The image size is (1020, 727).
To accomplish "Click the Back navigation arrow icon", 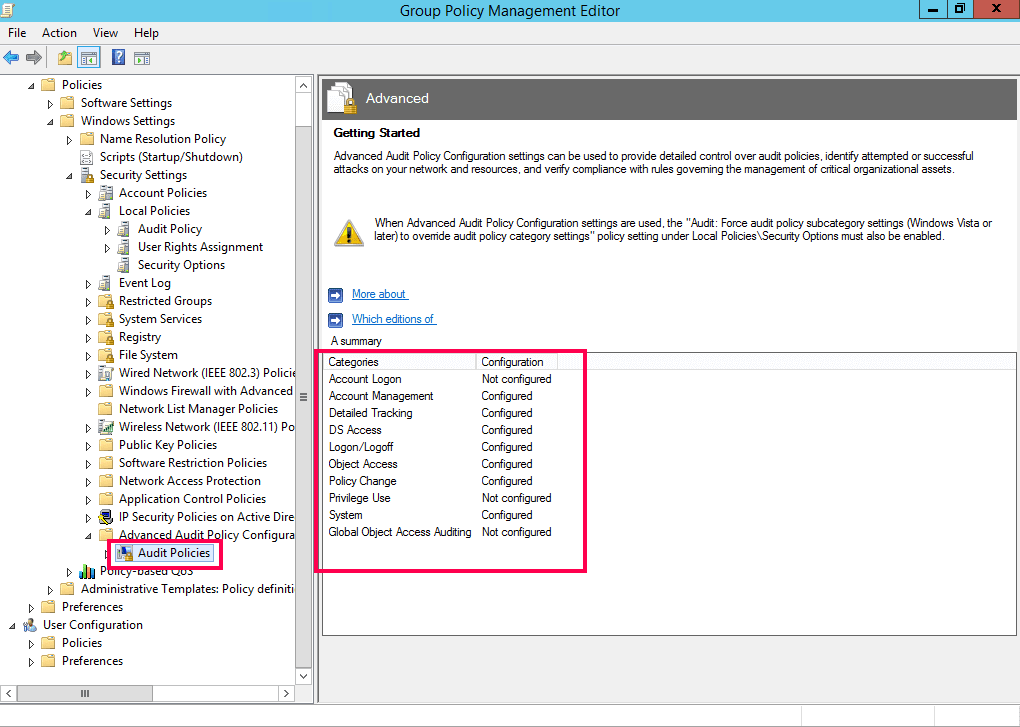I will tap(12, 57).
